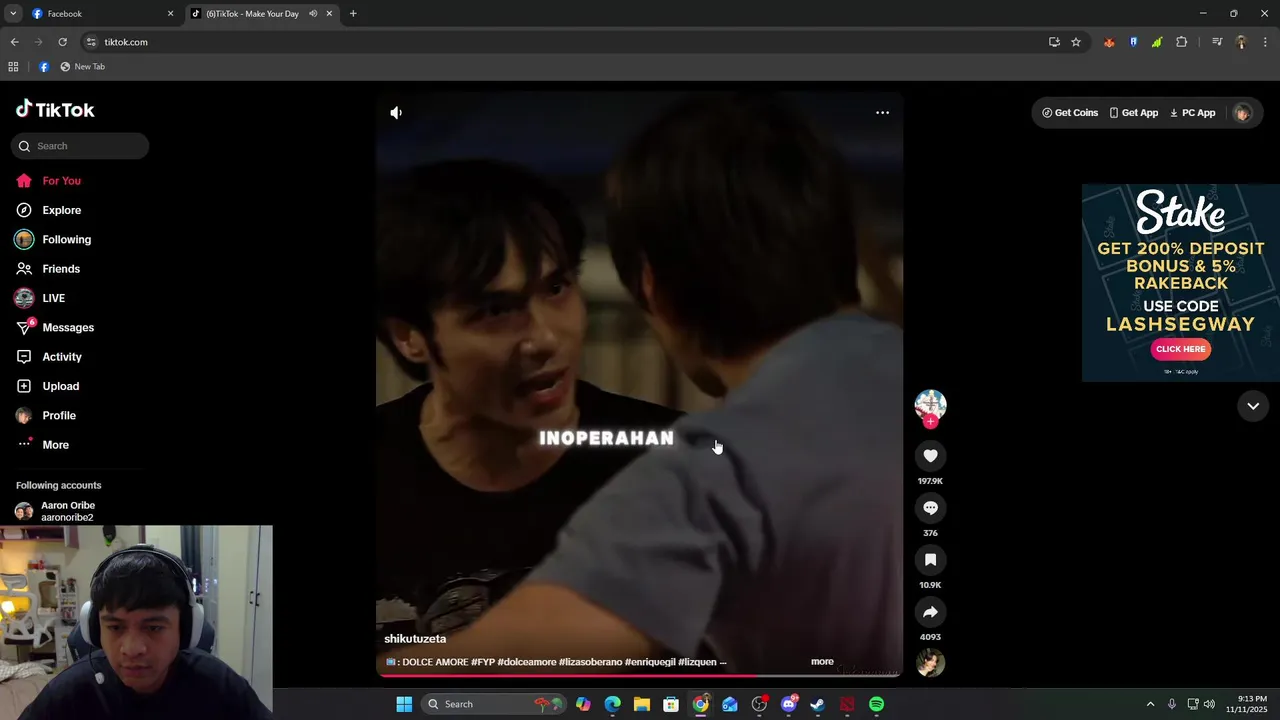
Task: Like the video with the heart icon
Action: 930,456
